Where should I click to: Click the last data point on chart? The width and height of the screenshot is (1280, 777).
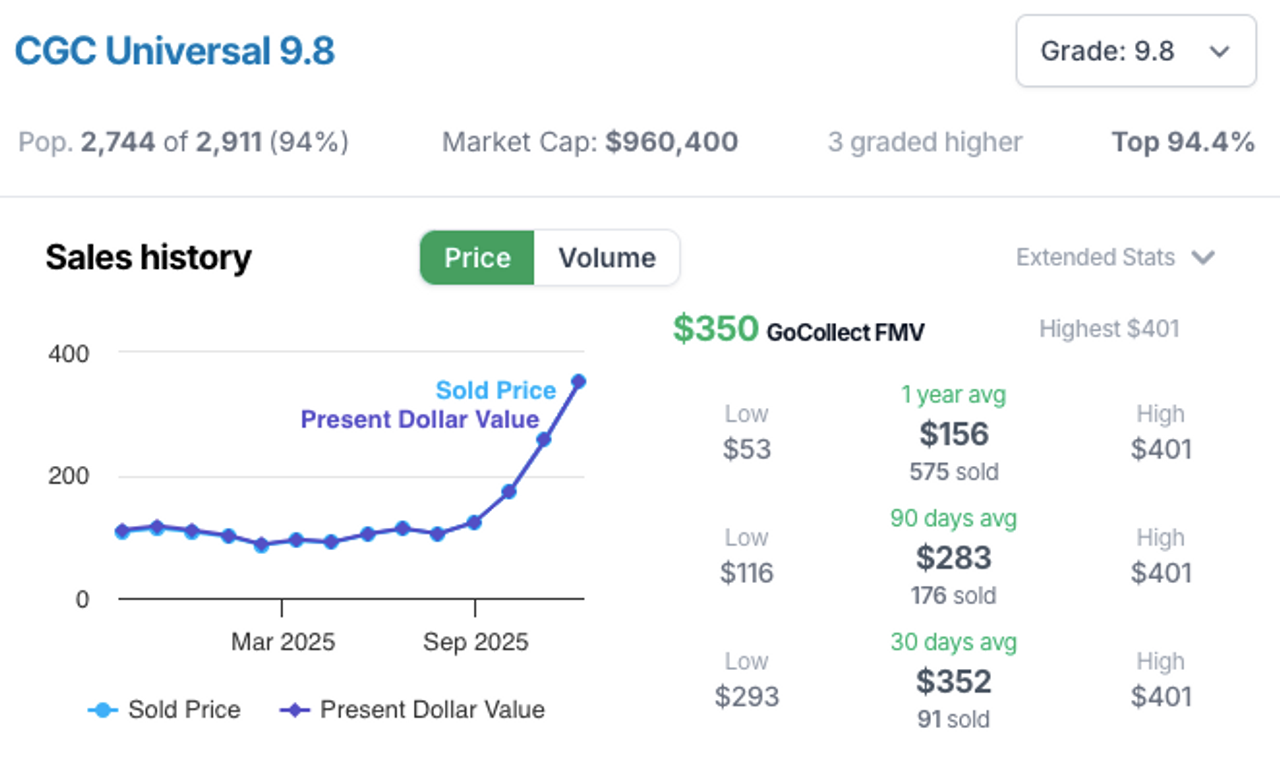578,381
